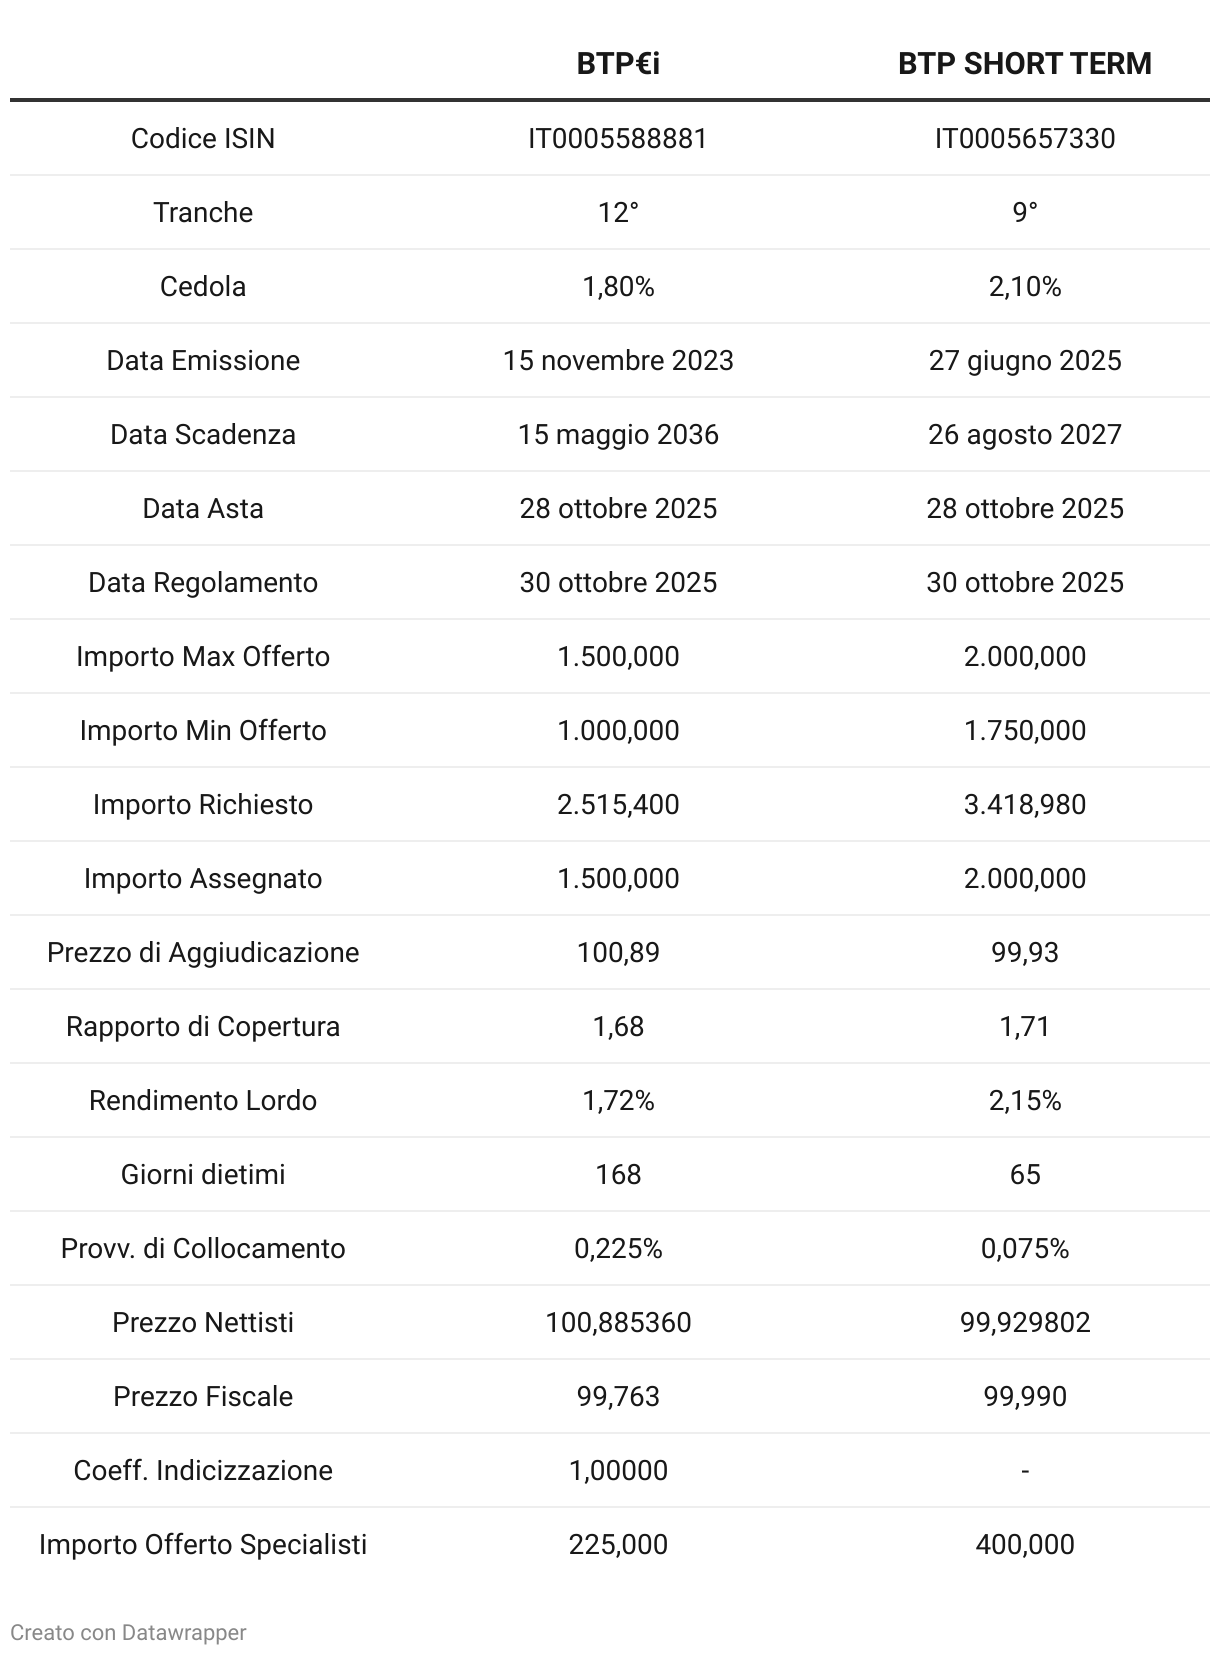1220x1656 pixels.
Task: Select ISIN code IT0005657330
Action: (1024, 138)
